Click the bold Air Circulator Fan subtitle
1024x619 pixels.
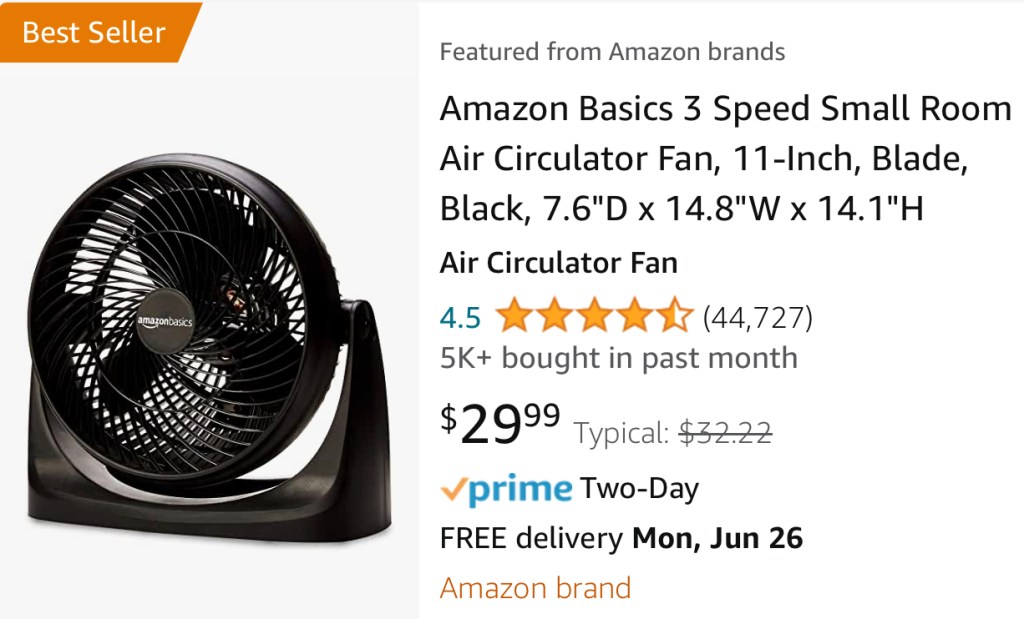[x=558, y=263]
